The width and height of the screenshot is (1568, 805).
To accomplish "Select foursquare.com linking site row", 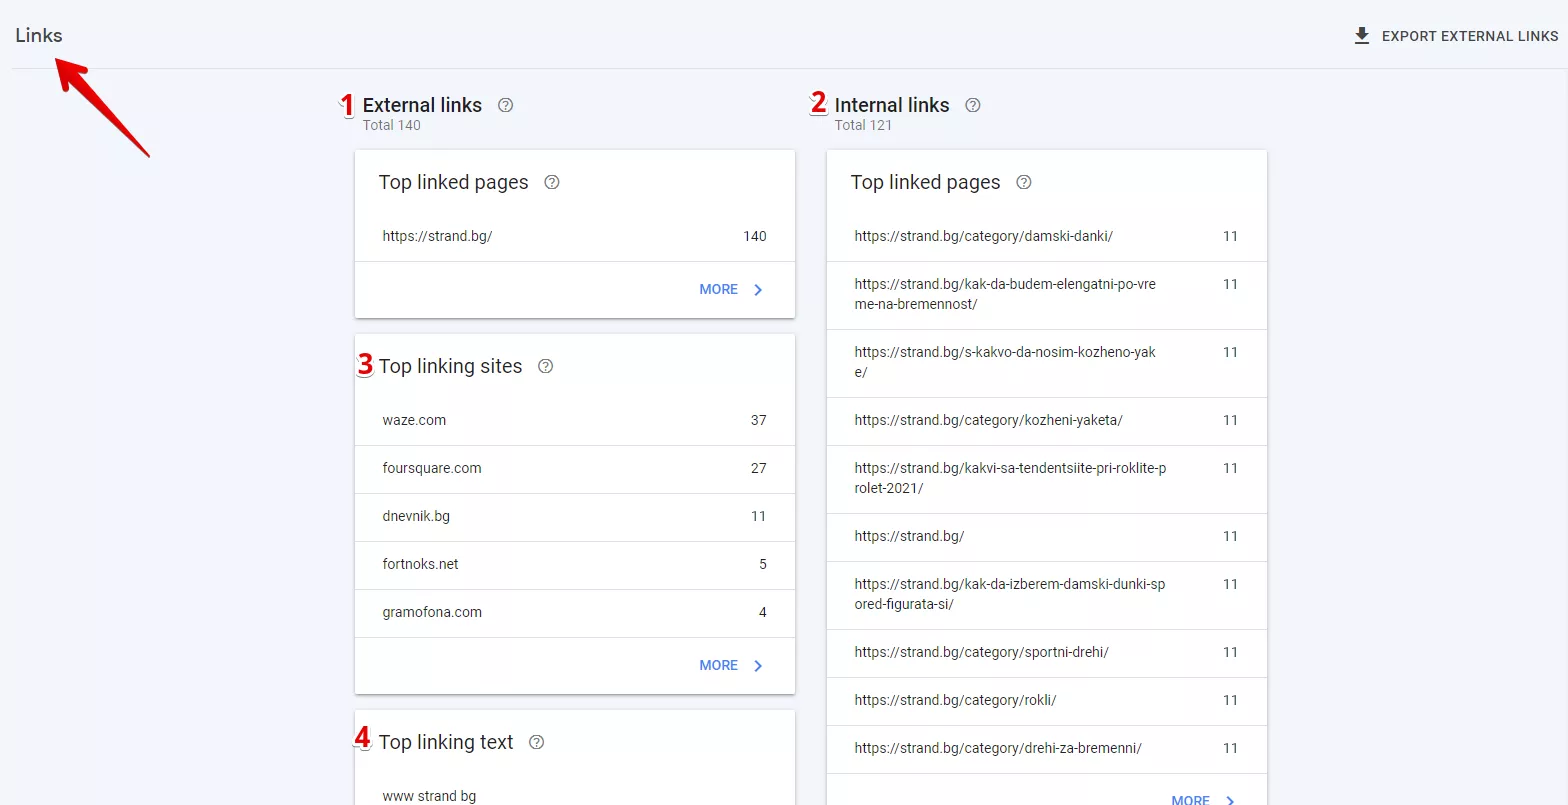I will (x=575, y=469).
